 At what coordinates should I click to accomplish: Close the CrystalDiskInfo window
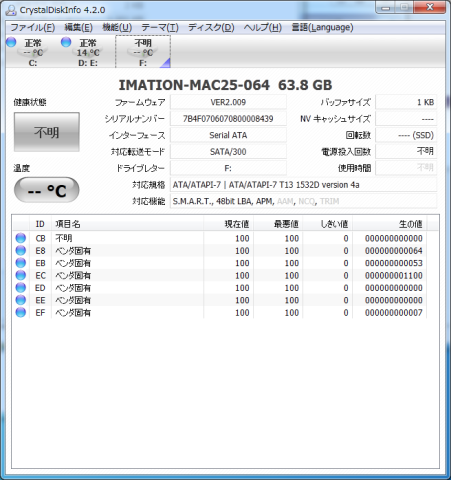pos(430,7)
